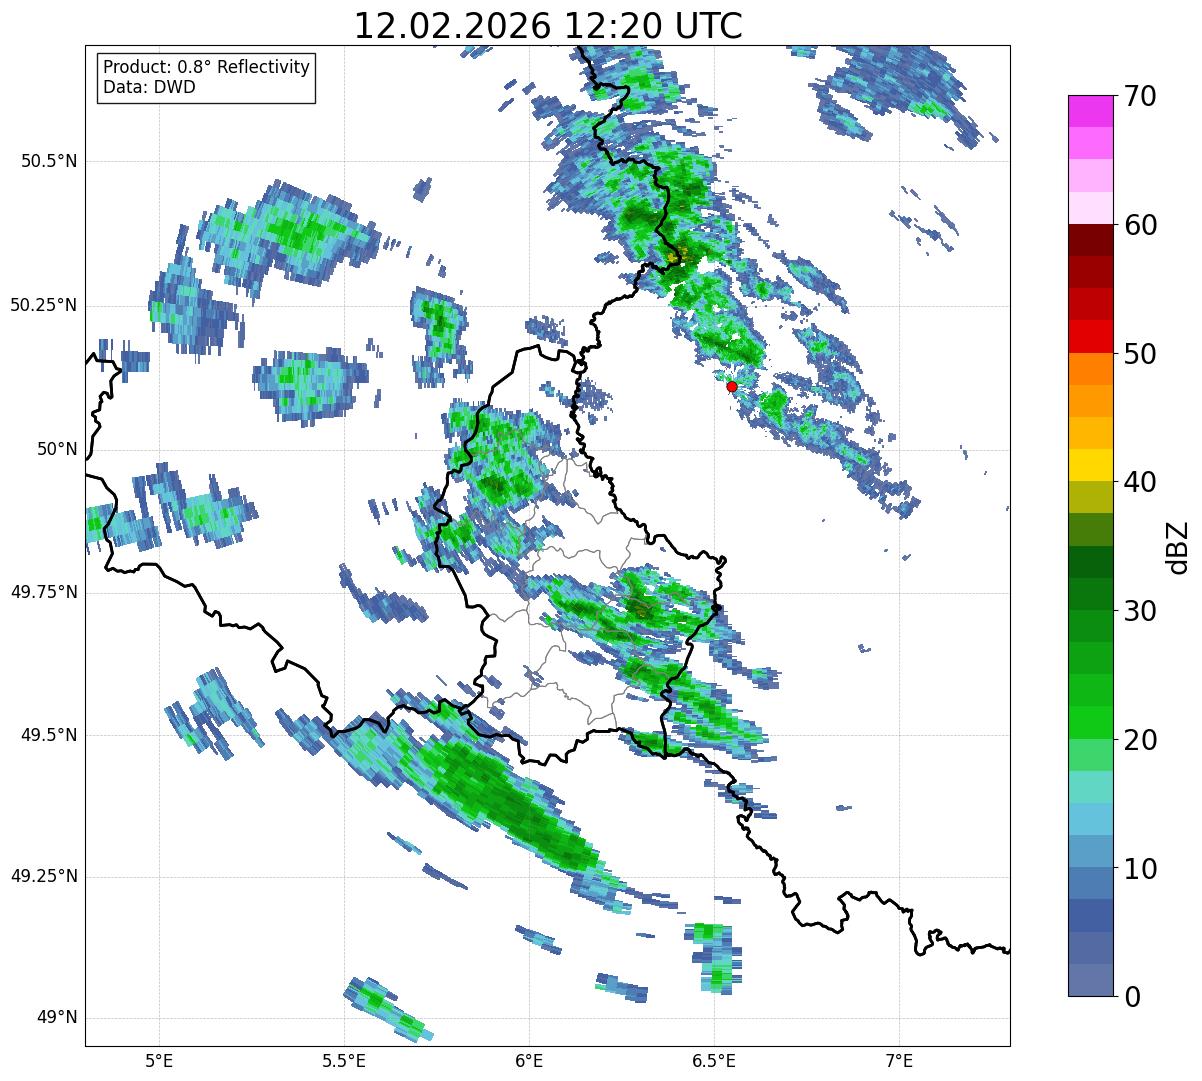
Task: Click the 5.5°E longitude label
Action: [x=344, y=1060]
